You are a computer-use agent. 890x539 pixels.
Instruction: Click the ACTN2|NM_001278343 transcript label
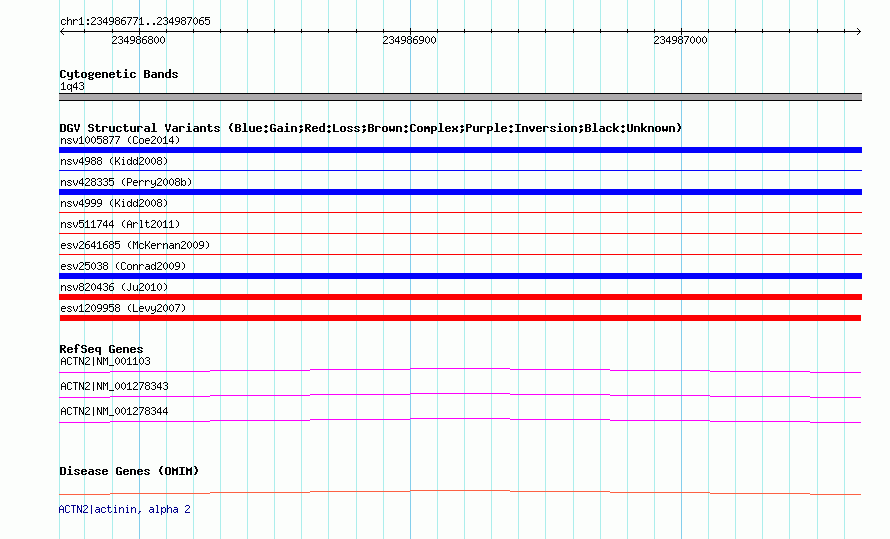click(114, 386)
